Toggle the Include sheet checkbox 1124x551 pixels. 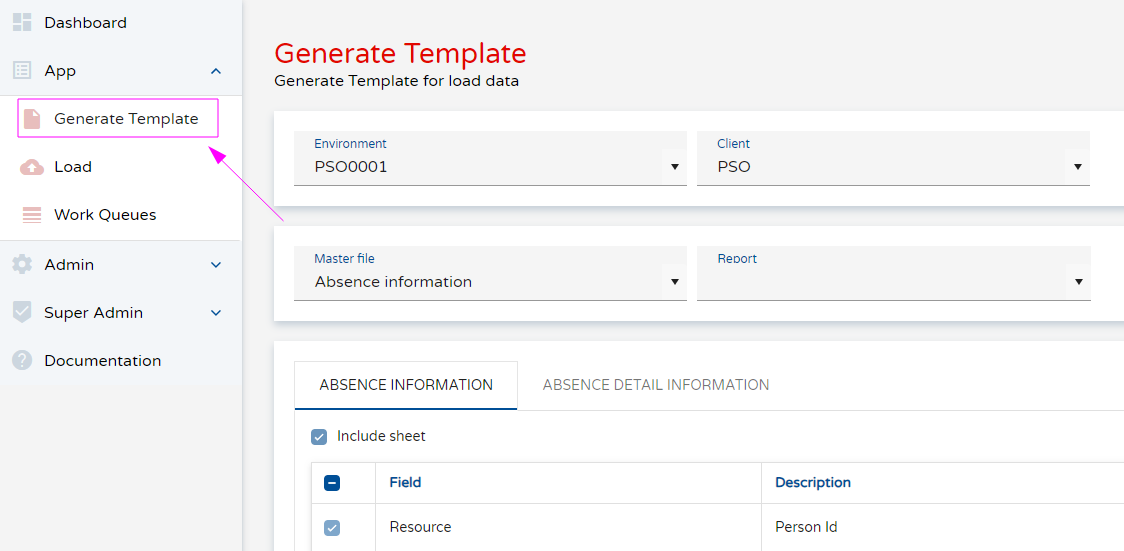[x=319, y=436]
